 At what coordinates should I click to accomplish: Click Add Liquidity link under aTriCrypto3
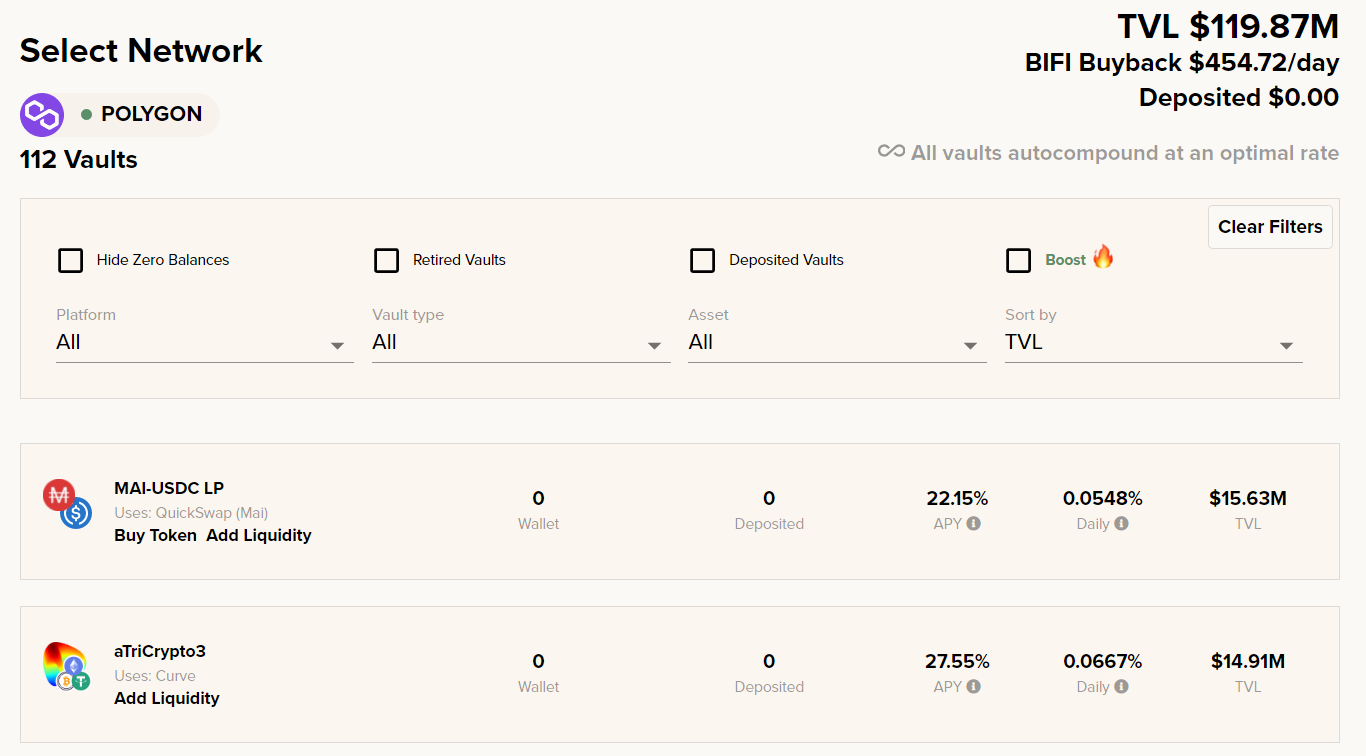(x=166, y=698)
